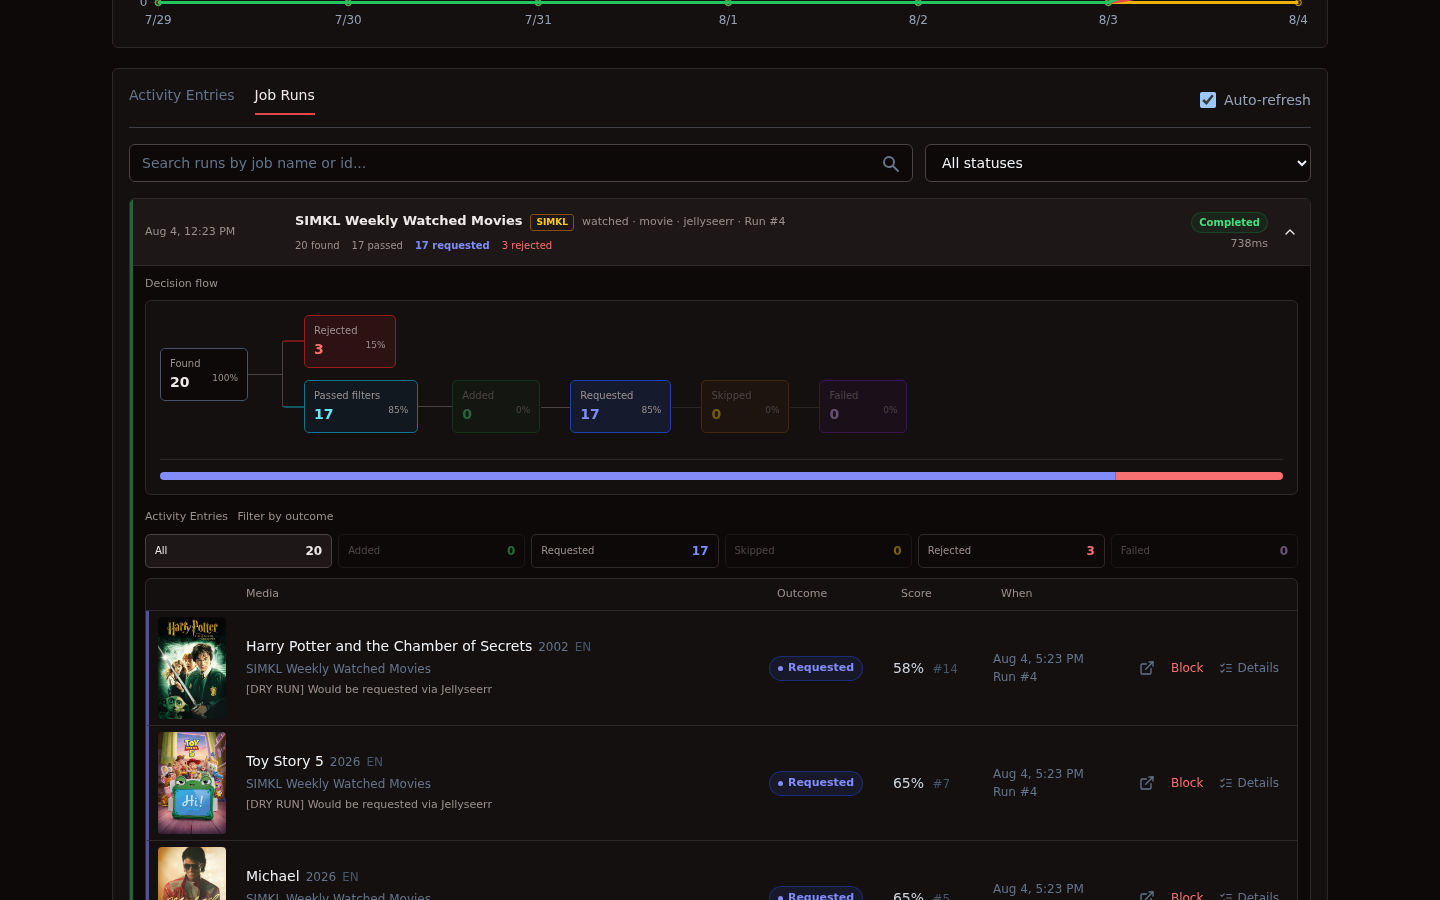The width and height of the screenshot is (1440, 900).
Task: Click the search runs input field
Action: tap(520, 163)
